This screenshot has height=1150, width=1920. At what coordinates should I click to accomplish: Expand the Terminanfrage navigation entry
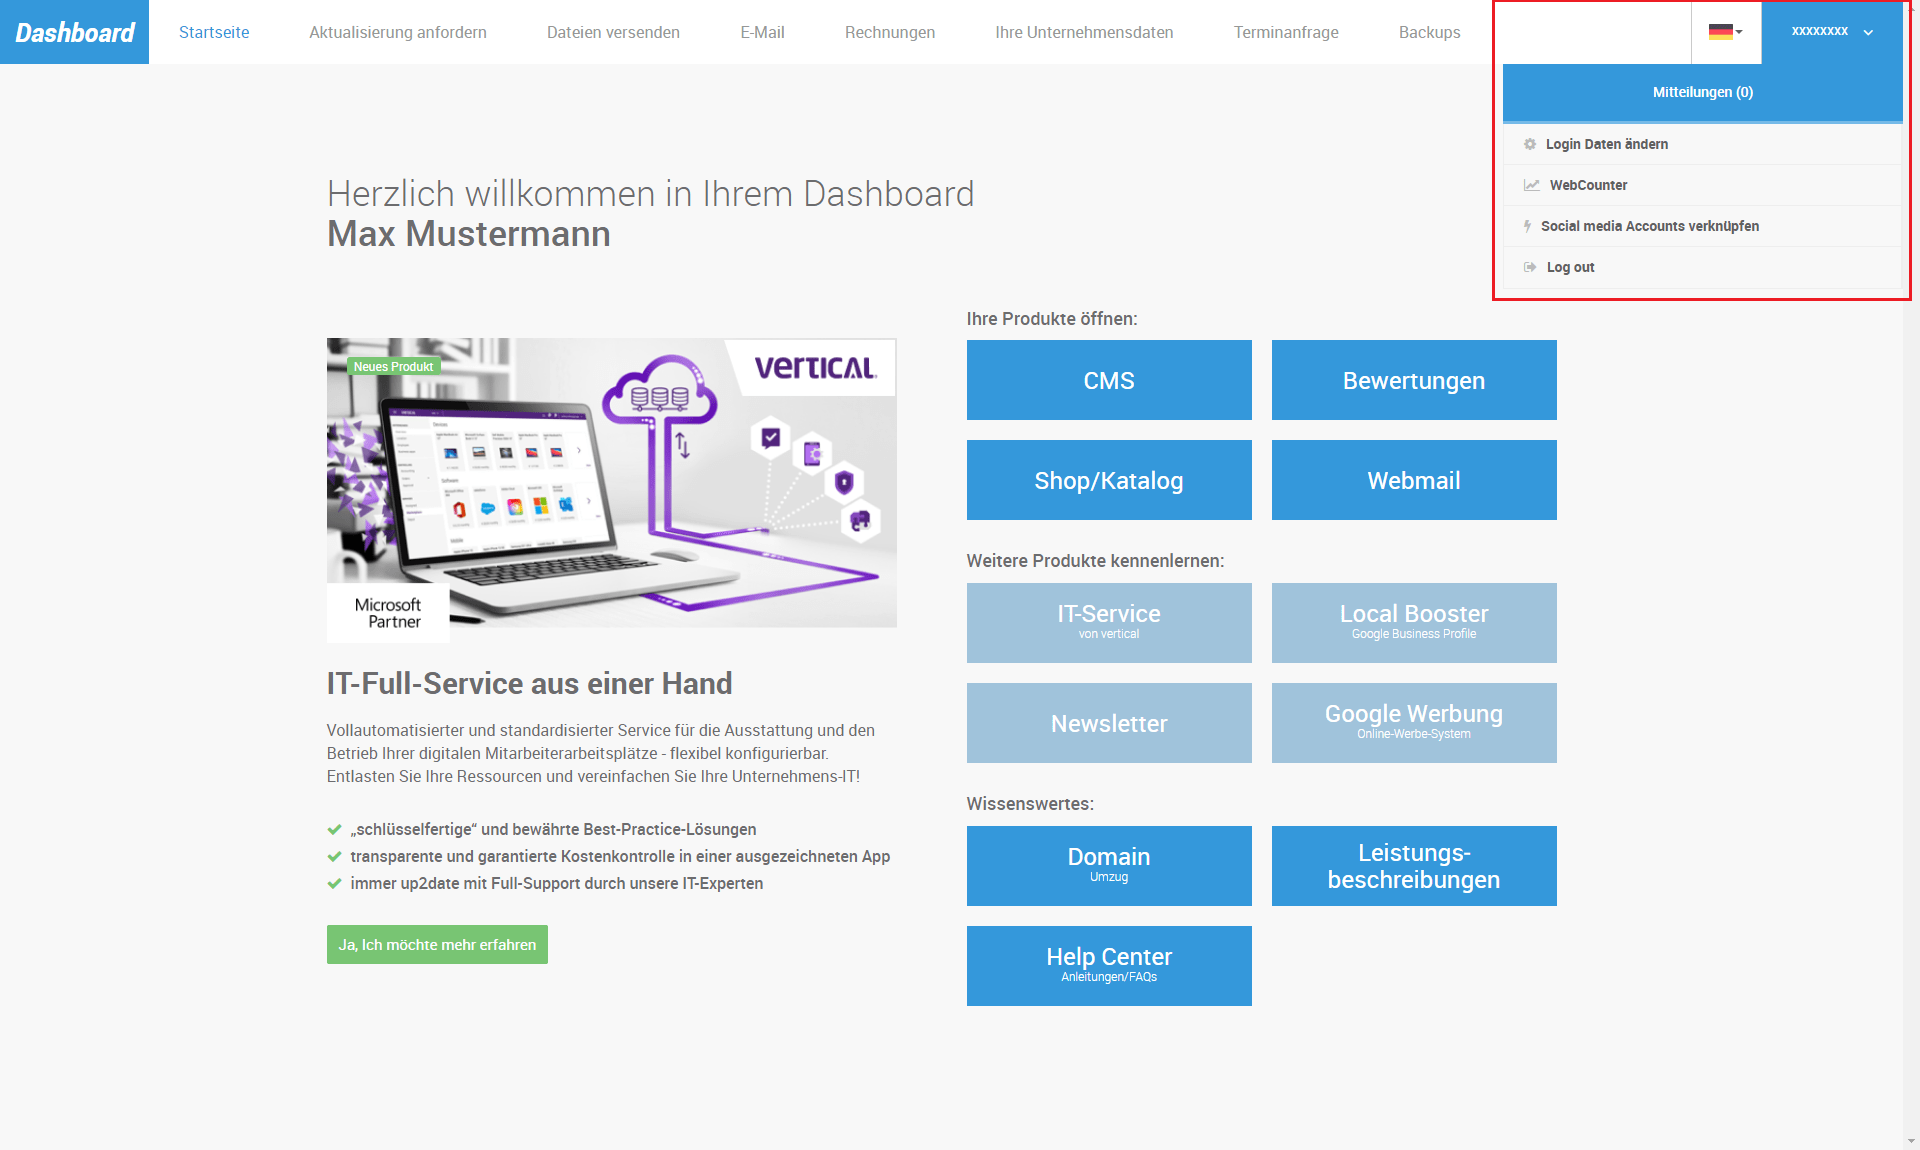pos(1286,32)
